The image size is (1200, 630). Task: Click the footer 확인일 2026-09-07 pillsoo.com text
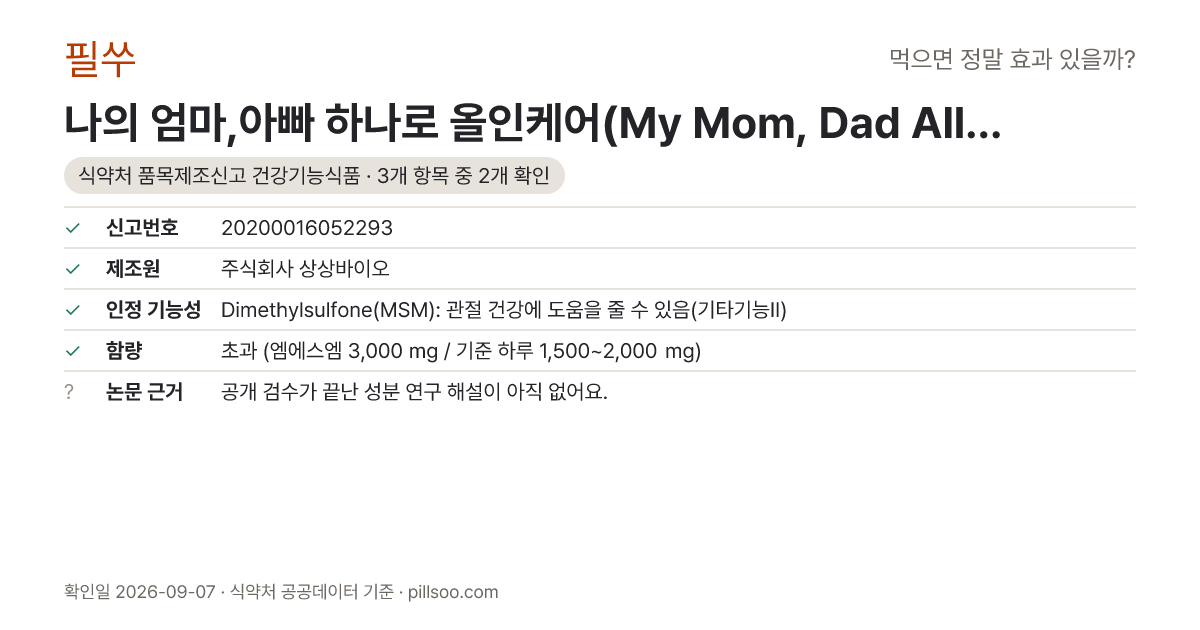(281, 592)
